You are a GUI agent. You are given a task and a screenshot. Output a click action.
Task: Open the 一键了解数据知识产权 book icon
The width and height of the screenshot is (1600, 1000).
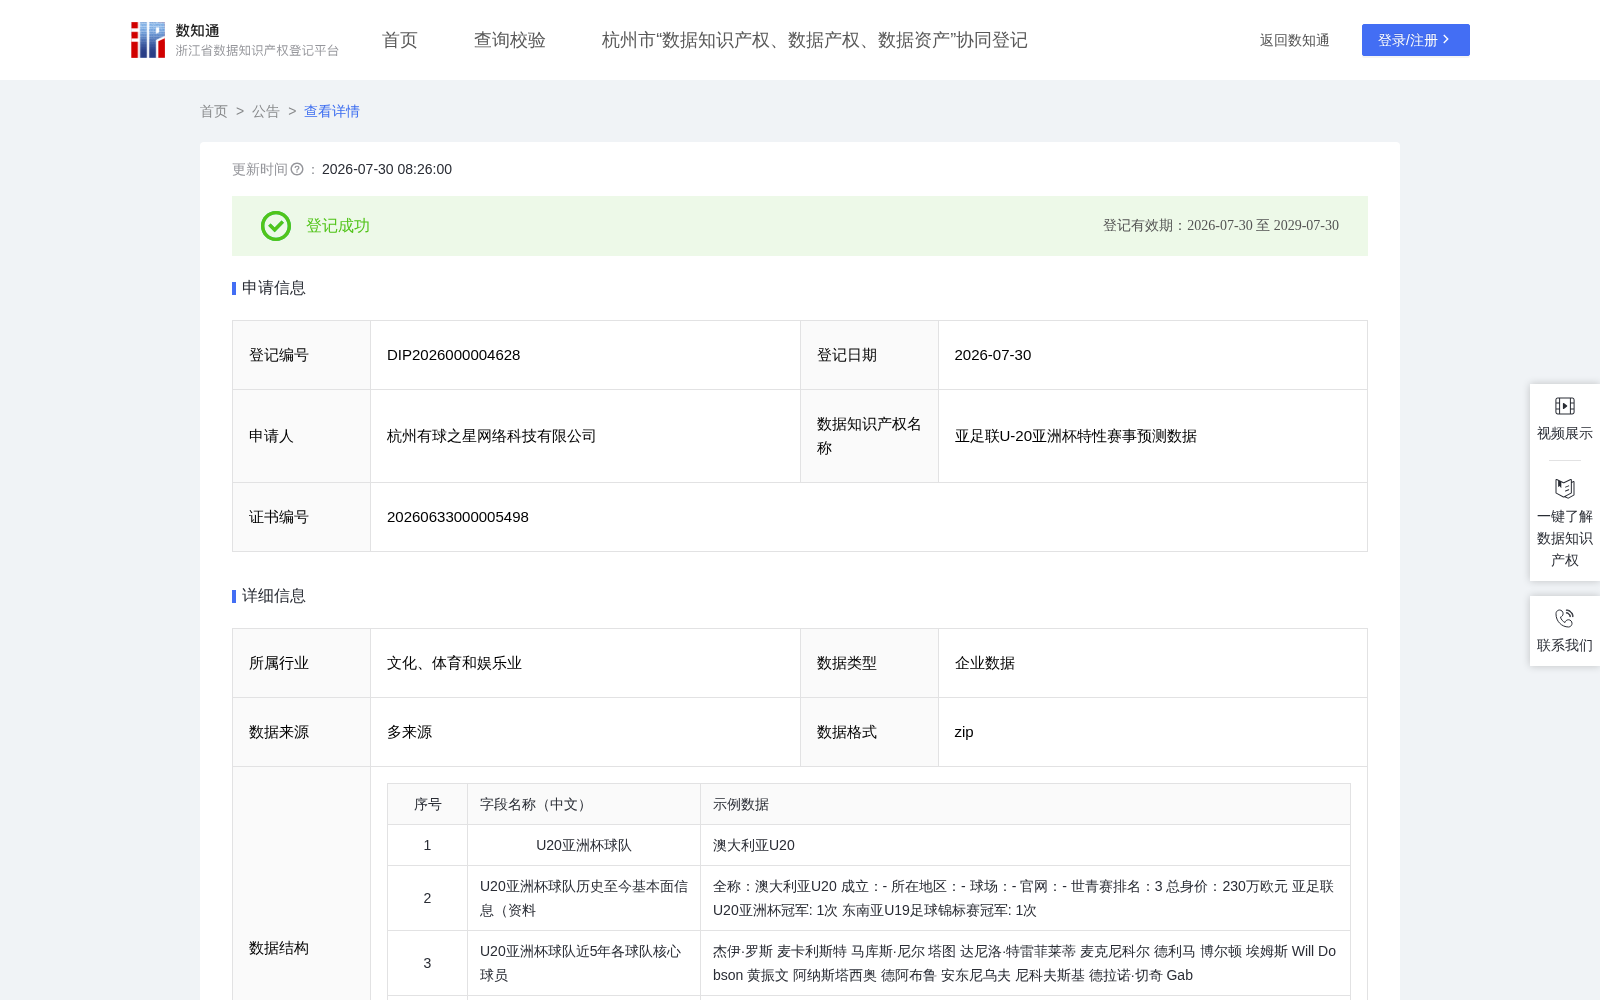click(x=1565, y=489)
